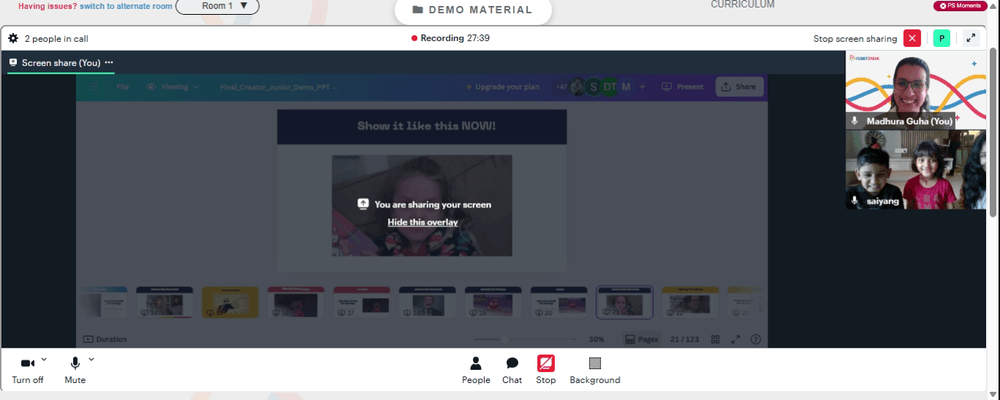Open the Chat panel
The height and width of the screenshot is (400, 1000).
[512, 371]
